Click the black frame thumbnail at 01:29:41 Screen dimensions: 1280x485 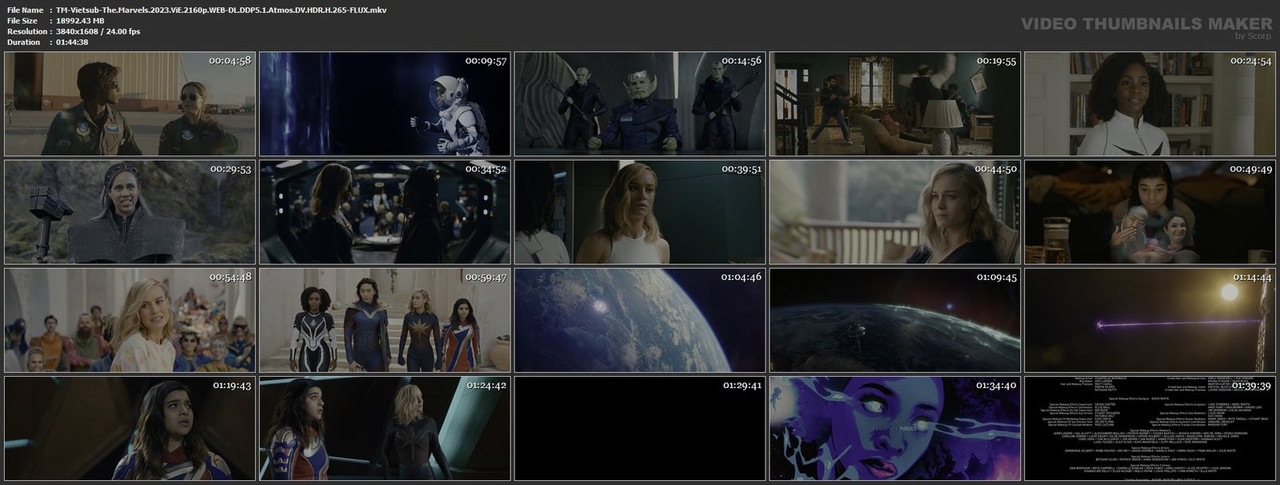point(639,427)
